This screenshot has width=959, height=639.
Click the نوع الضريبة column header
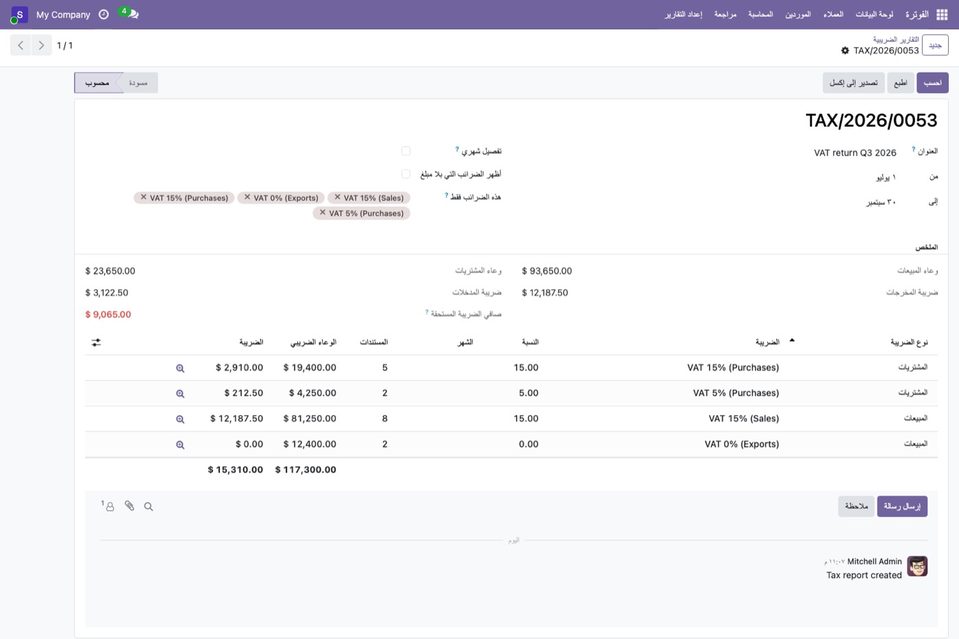[909, 342]
